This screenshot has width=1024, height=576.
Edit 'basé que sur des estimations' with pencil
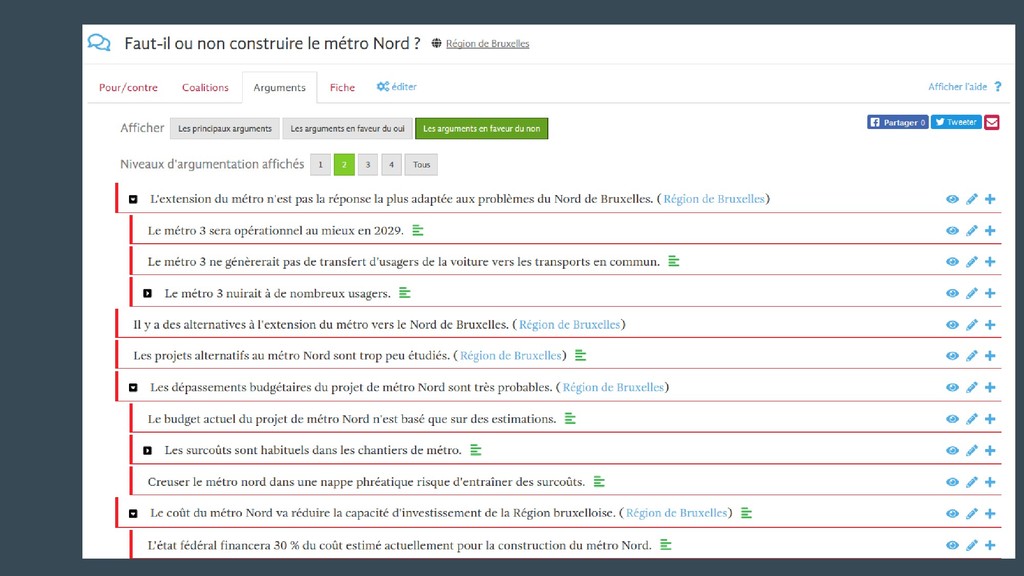[972, 419]
